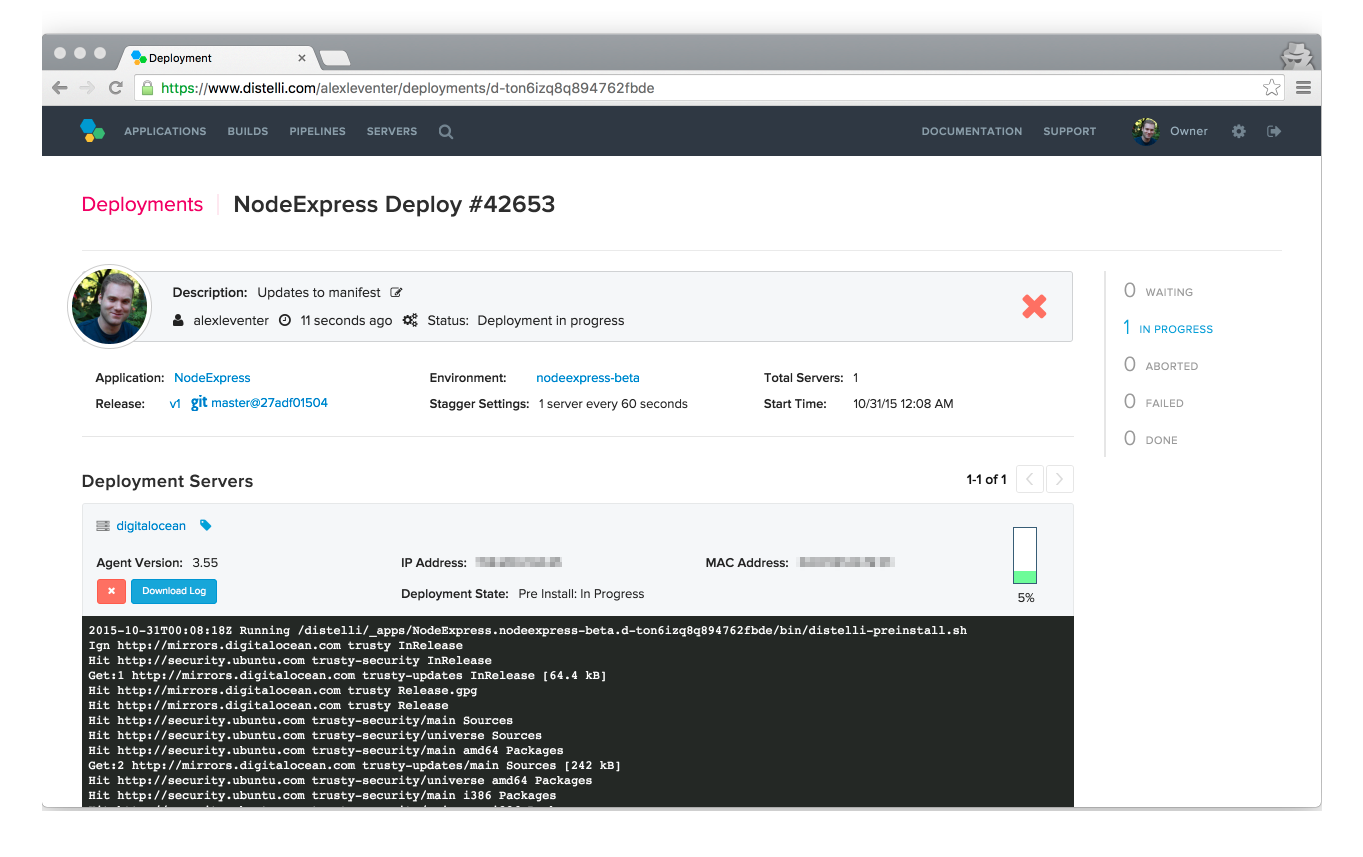Open the v1 release link
1363x857 pixels.
[x=175, y=404]
